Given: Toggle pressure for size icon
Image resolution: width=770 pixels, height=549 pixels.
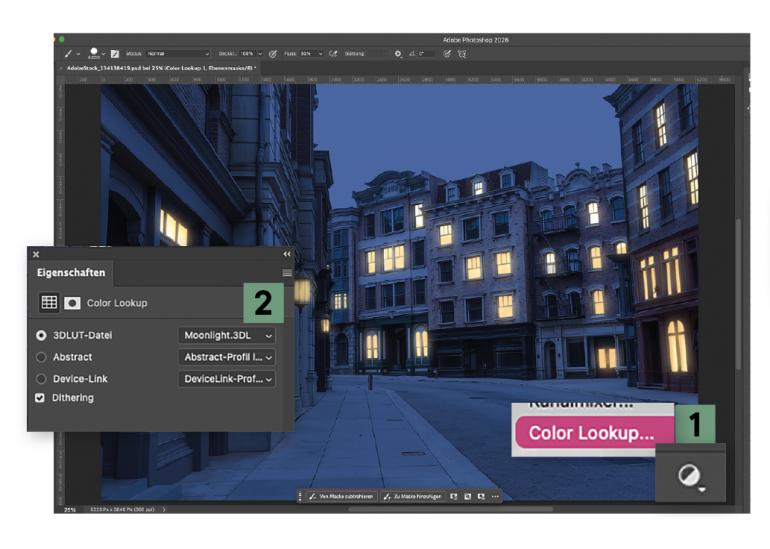Looking at the screenshot, I should (447, 54).
